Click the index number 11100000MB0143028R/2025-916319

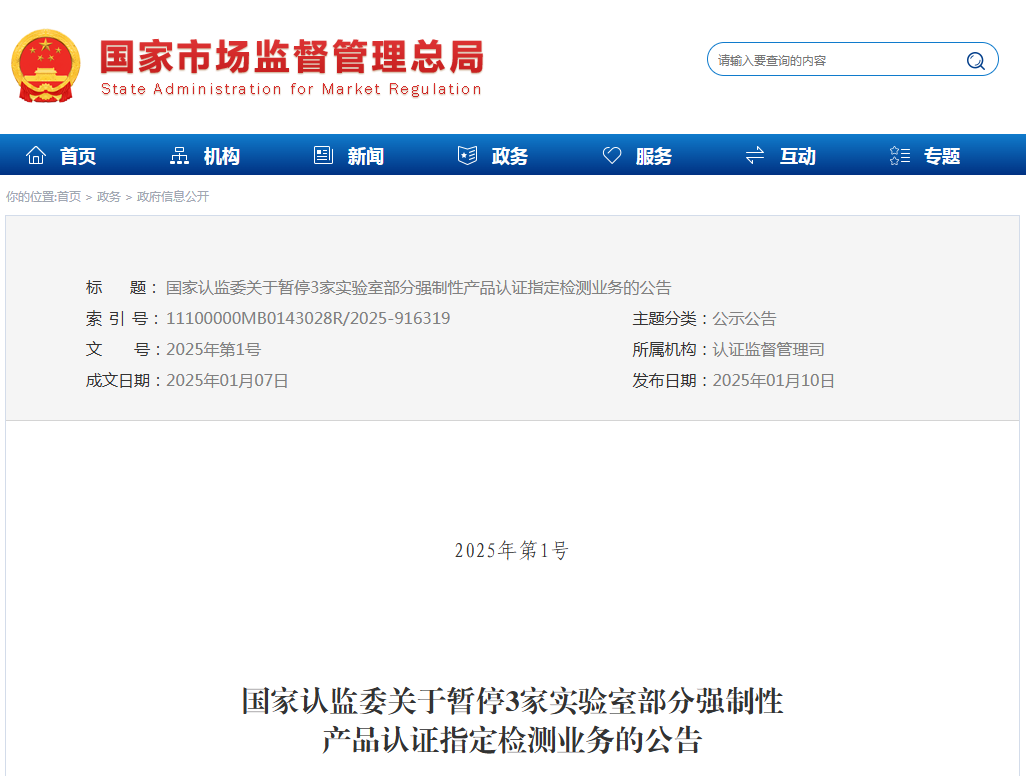(308, 319)
